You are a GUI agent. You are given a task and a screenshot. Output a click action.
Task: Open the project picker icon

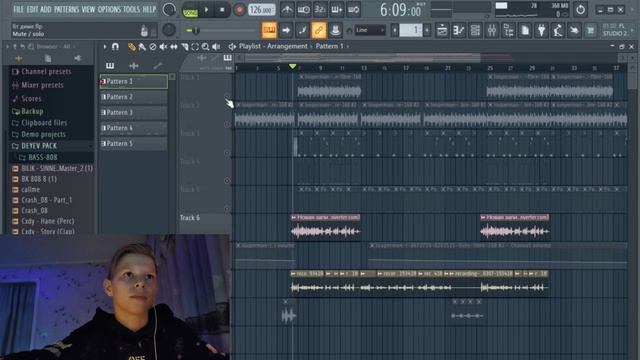click(525, 30)
